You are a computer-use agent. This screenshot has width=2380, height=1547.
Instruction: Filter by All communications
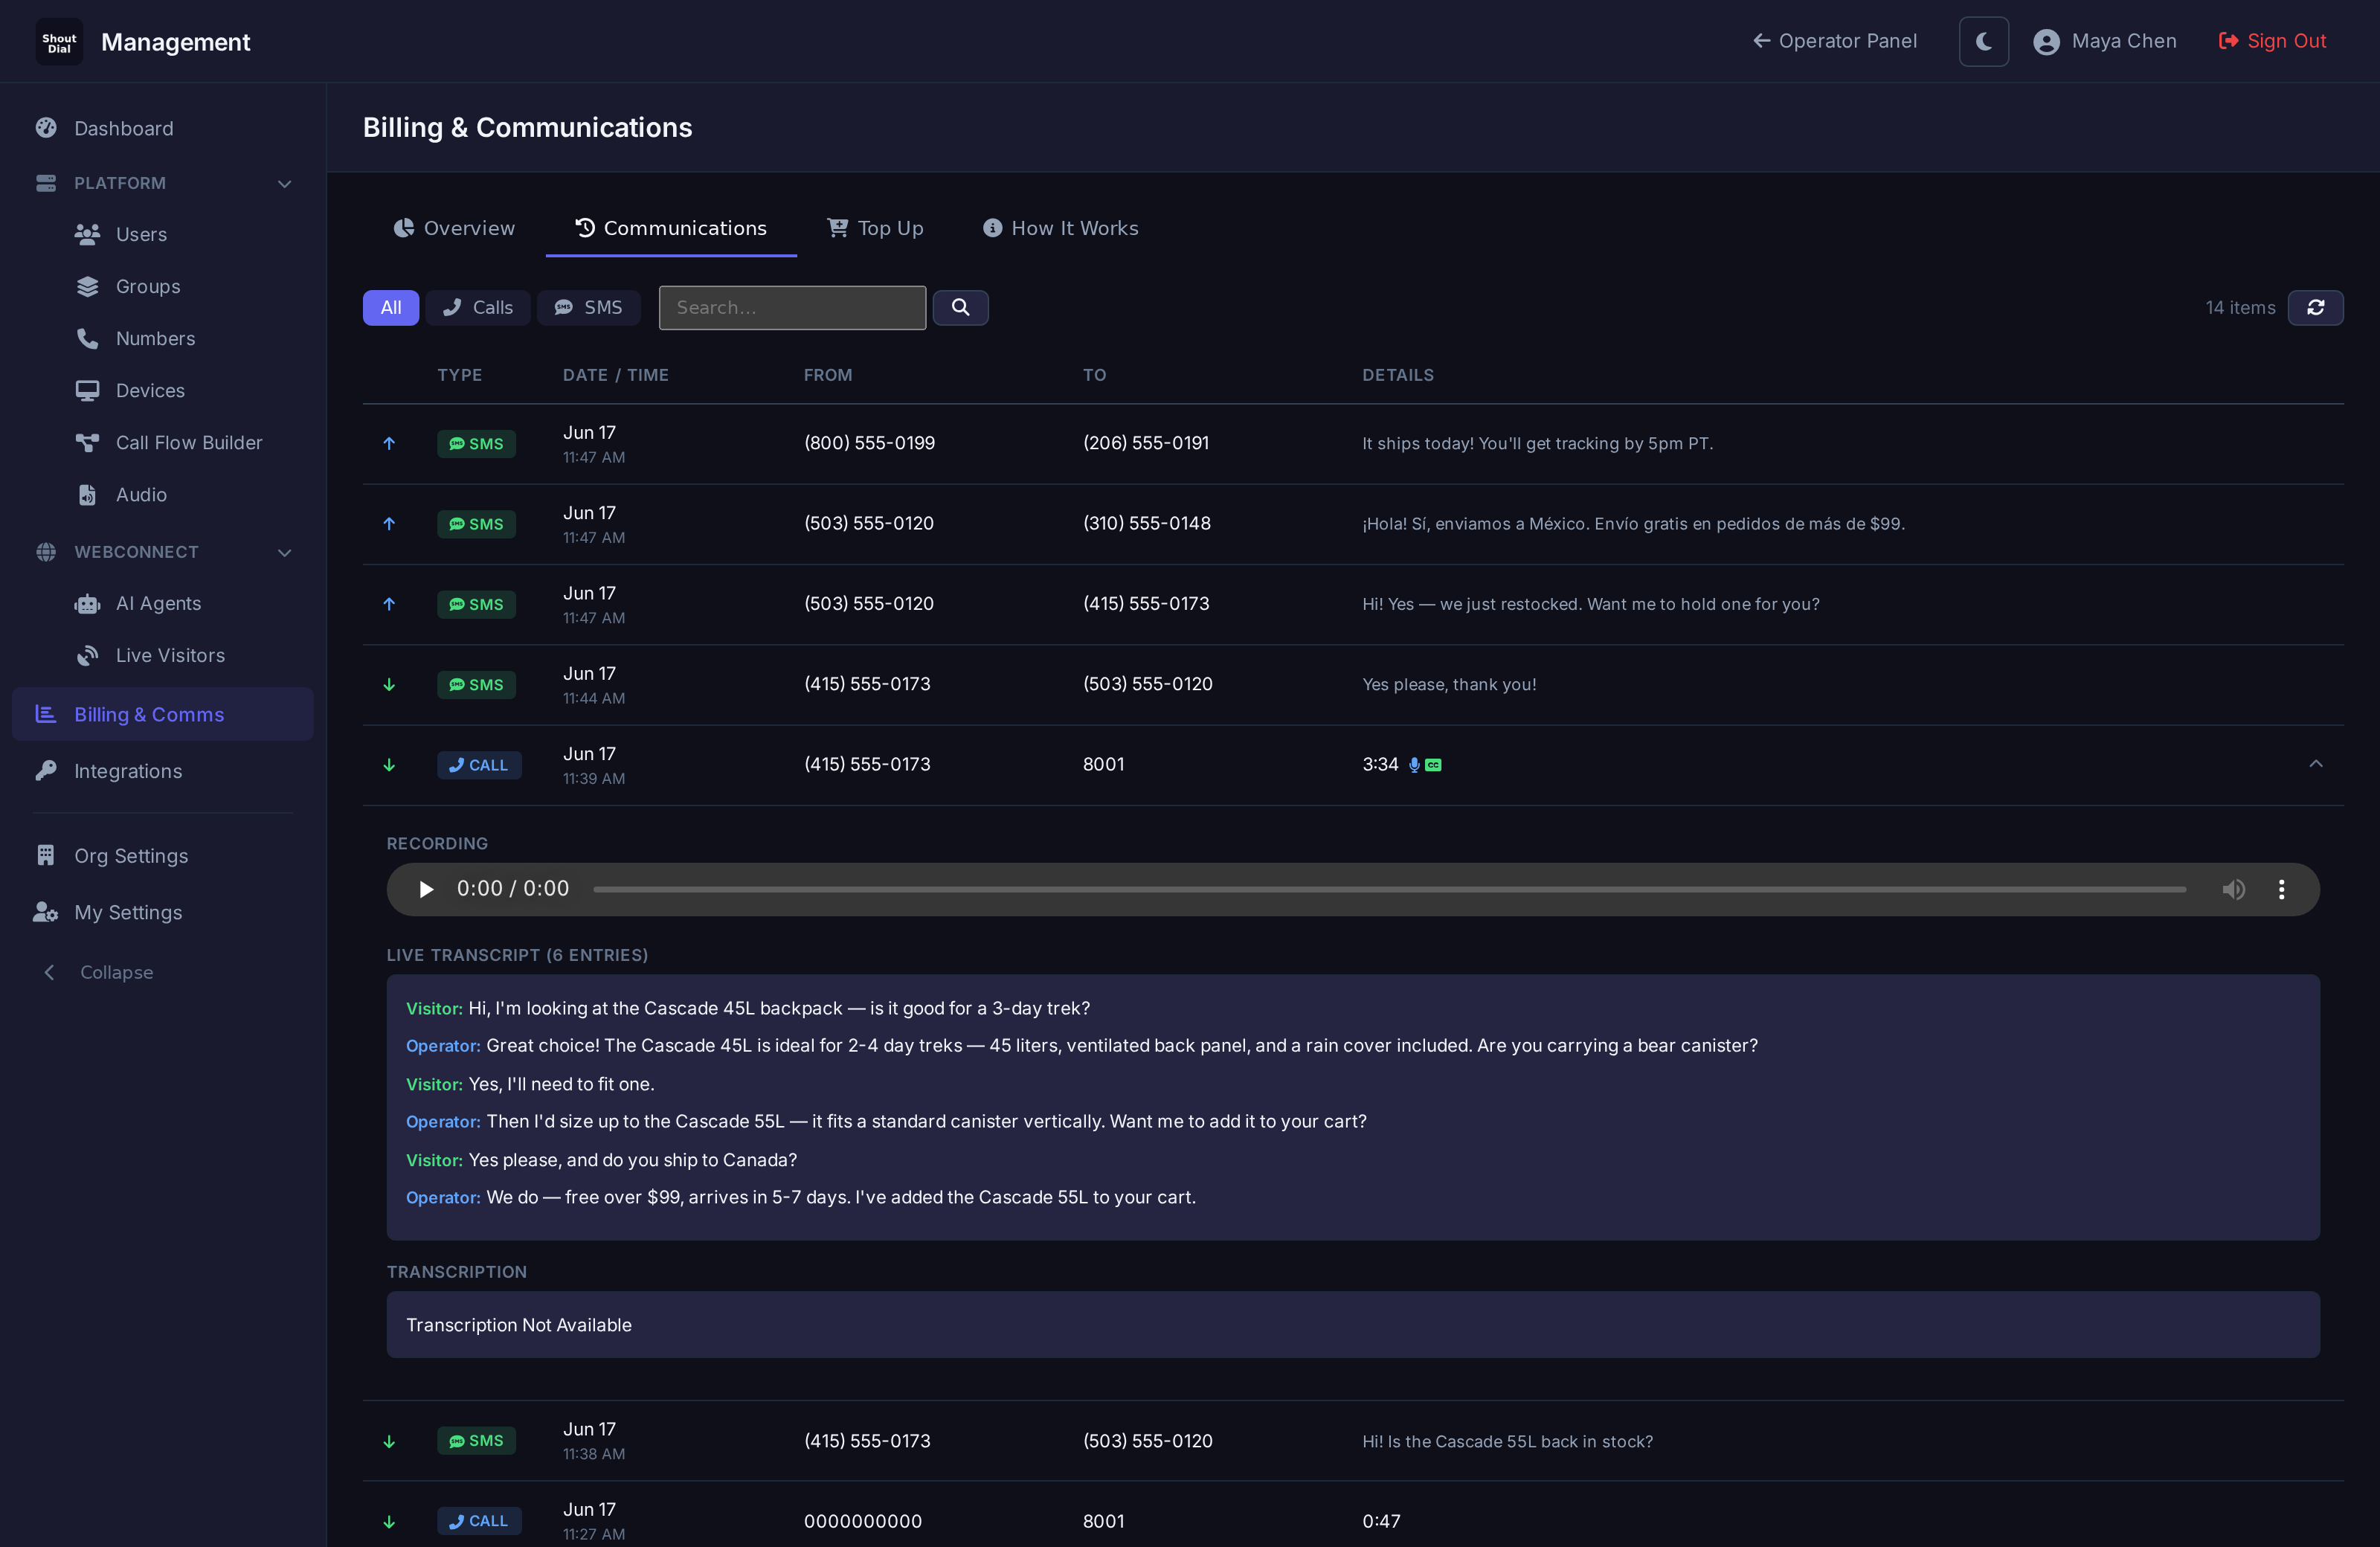pyautogui.click(x=391, y=308)
